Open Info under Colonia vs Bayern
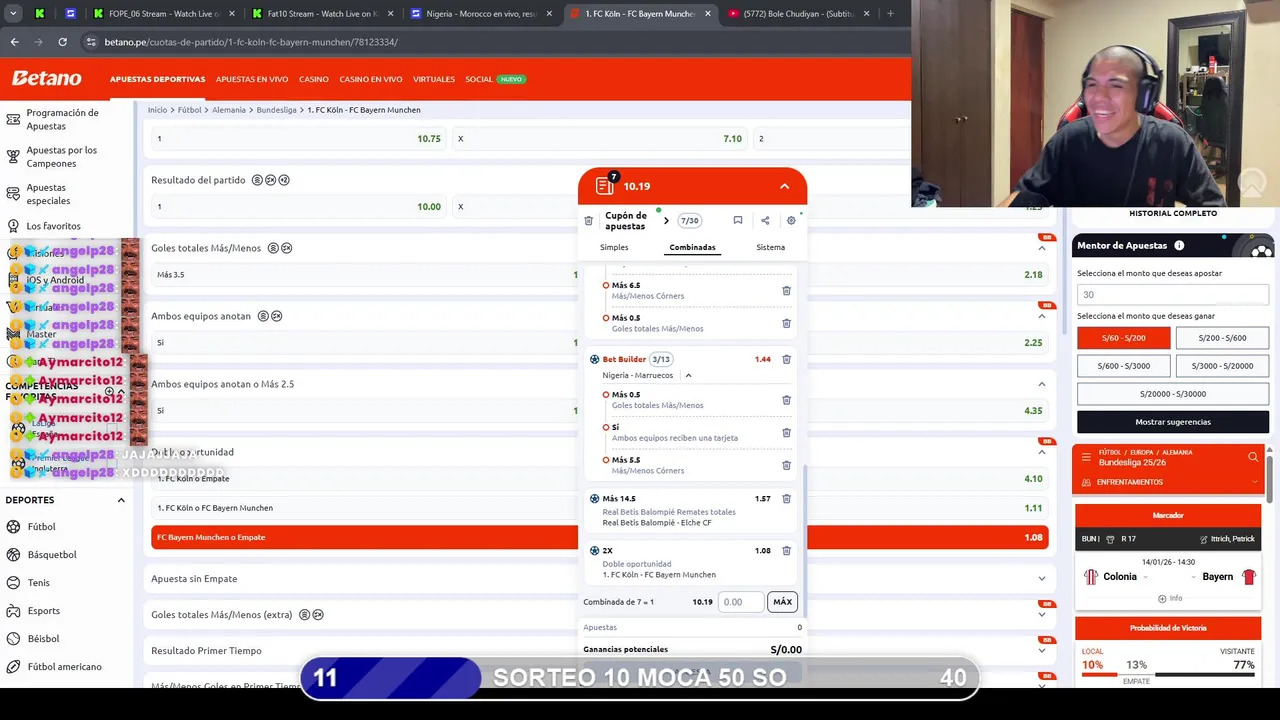 pos(1168,598)
